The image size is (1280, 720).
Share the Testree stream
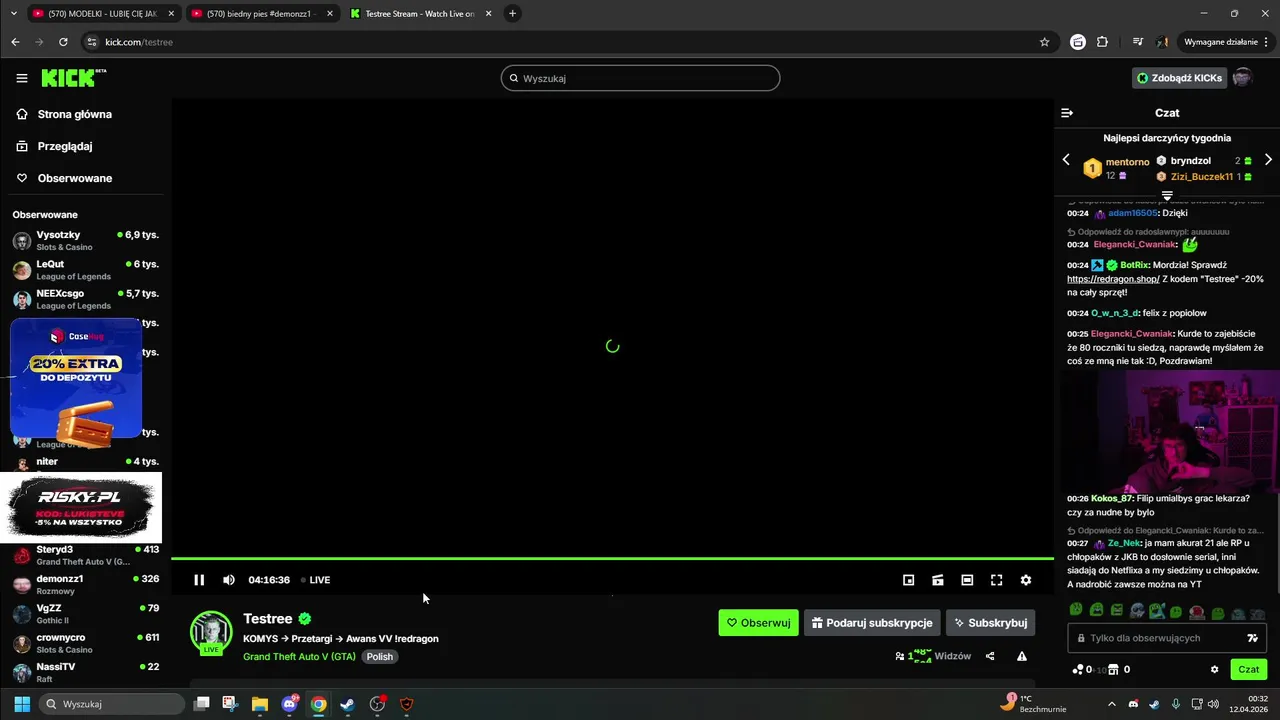tap(990, 656)
